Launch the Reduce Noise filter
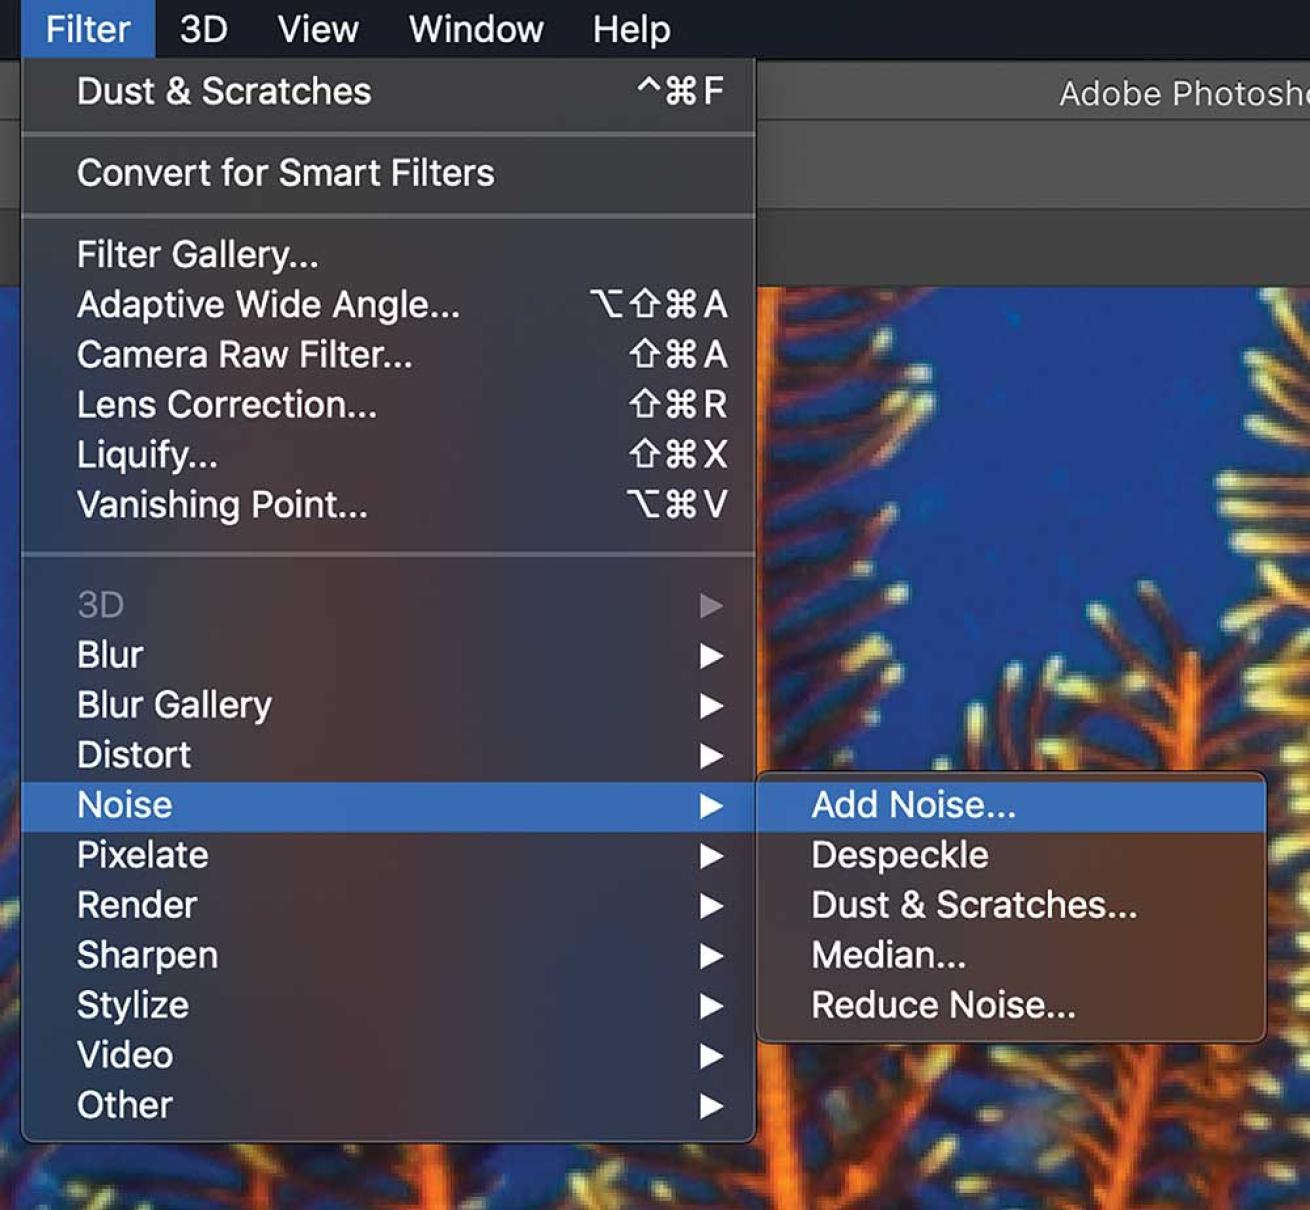 (x=943, y=1005)
